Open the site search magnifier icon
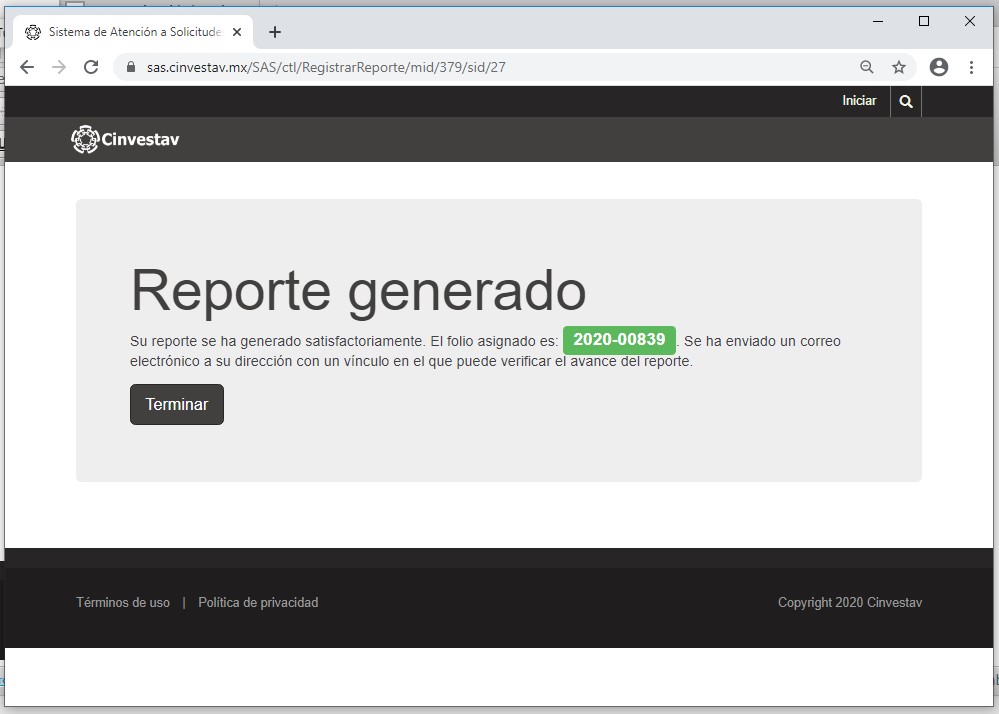The height and width of the screenshot is (714, 999). tap(906, 101)
